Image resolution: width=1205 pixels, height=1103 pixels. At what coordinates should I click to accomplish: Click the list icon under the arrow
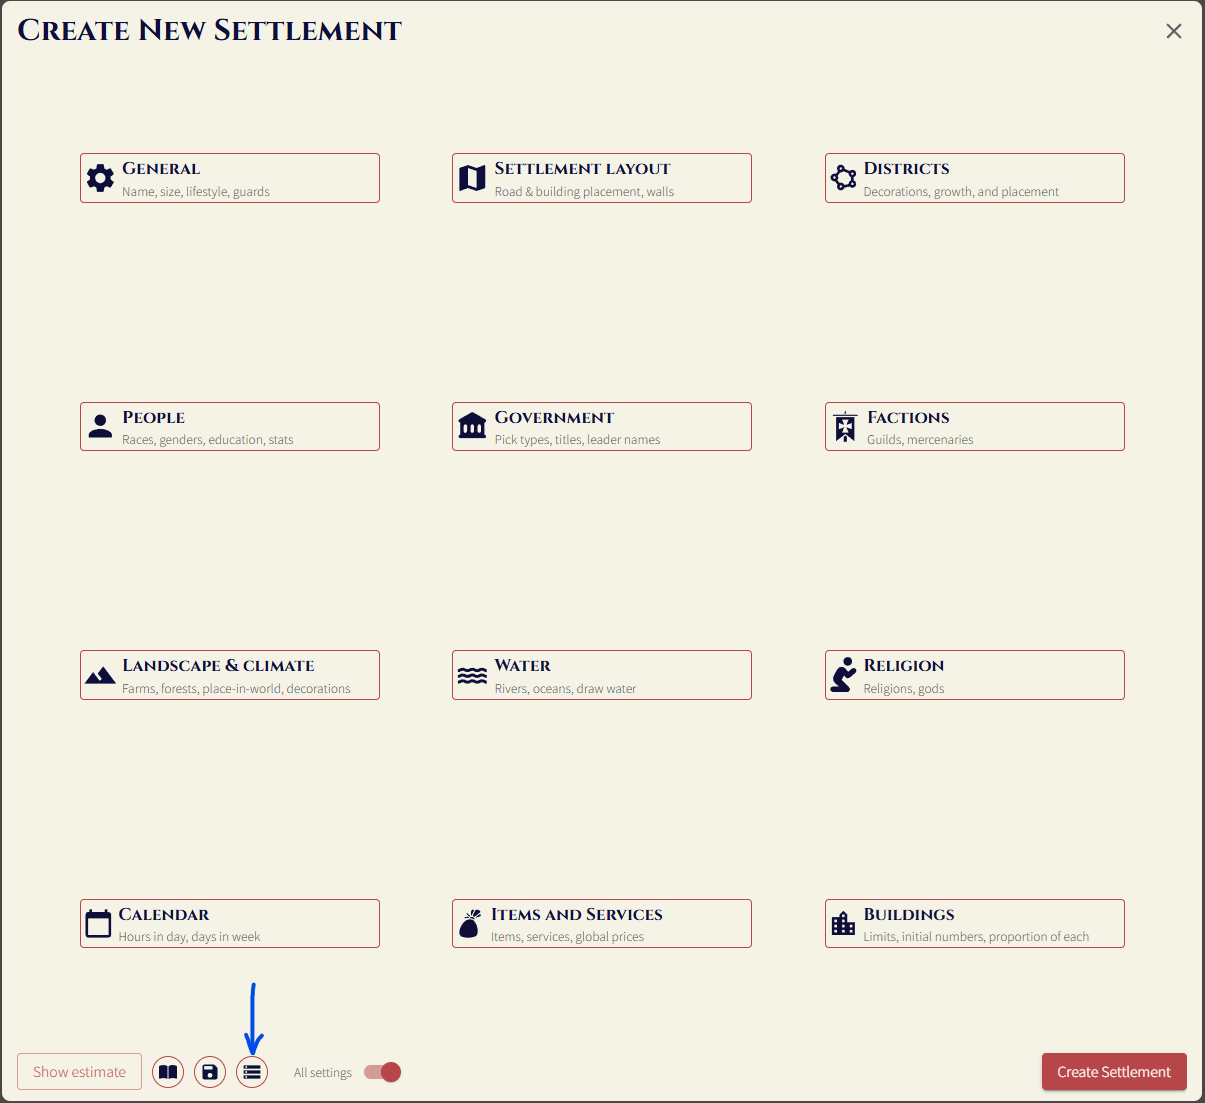tap(252, 1072)
